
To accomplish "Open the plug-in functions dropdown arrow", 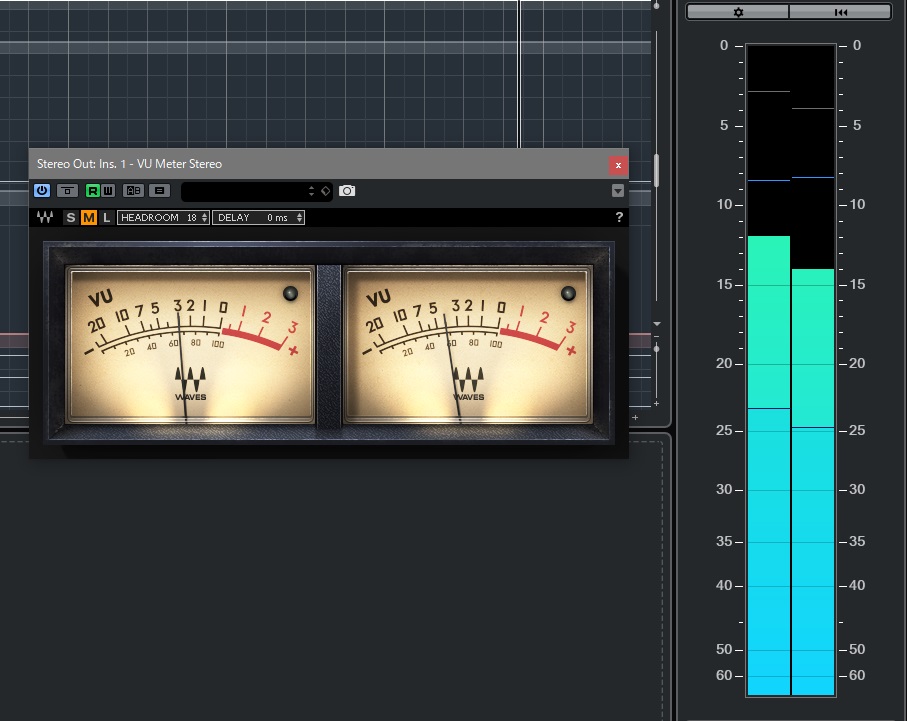I will click(x=618, y=191).
